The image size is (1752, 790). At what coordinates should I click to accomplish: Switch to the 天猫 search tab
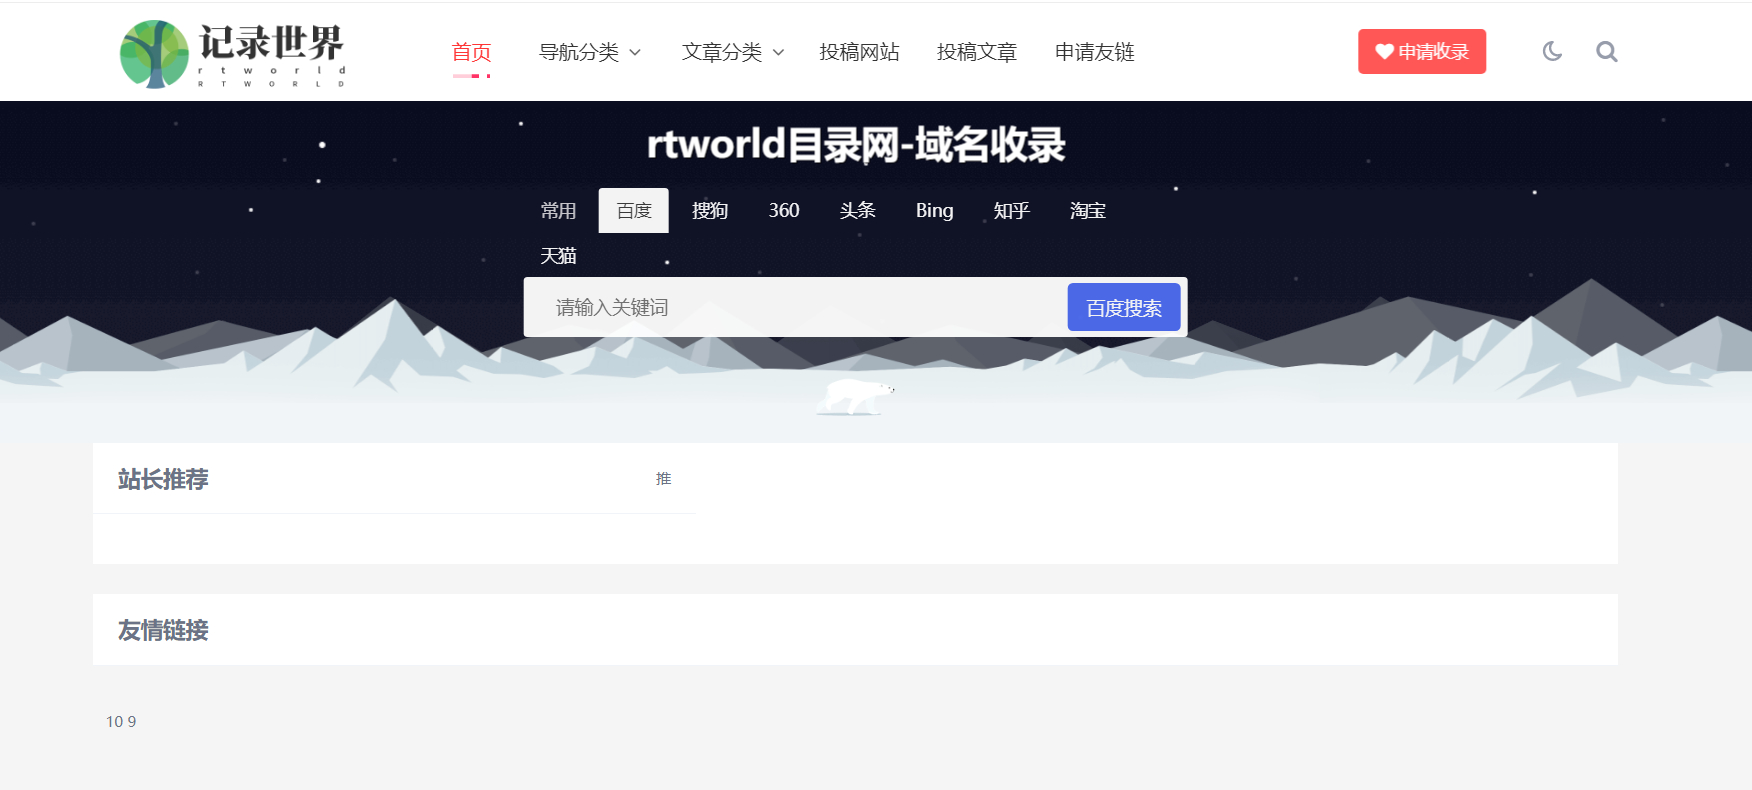click(x=559, y=256)
